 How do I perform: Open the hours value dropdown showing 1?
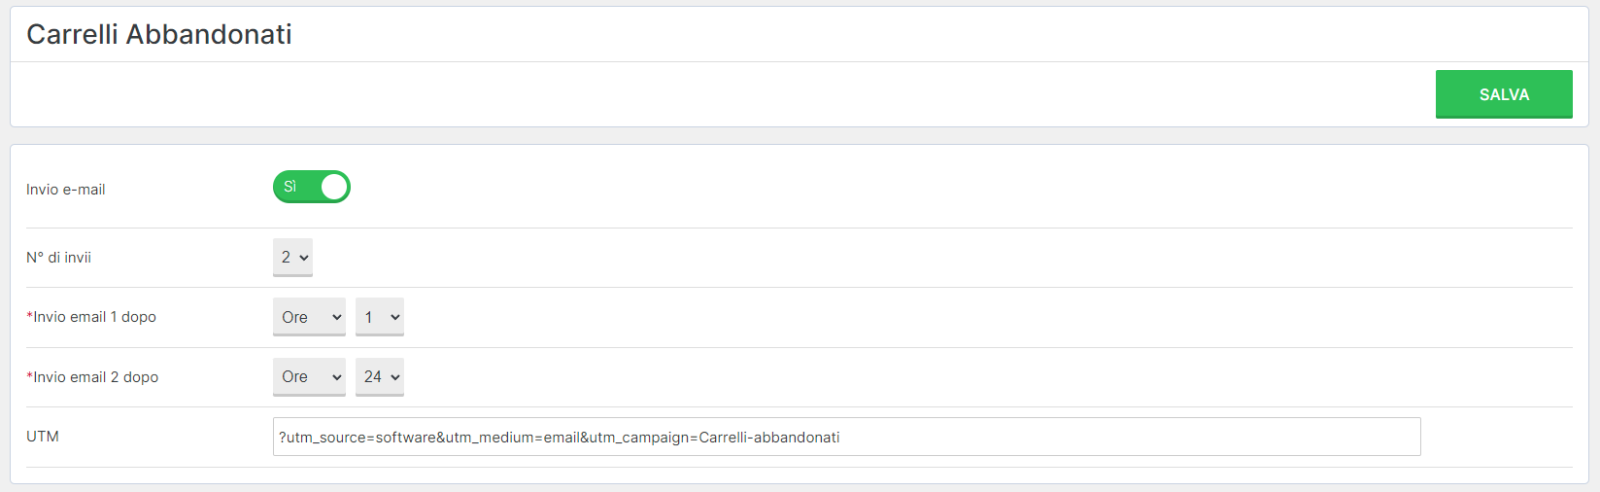click(380, 317)
